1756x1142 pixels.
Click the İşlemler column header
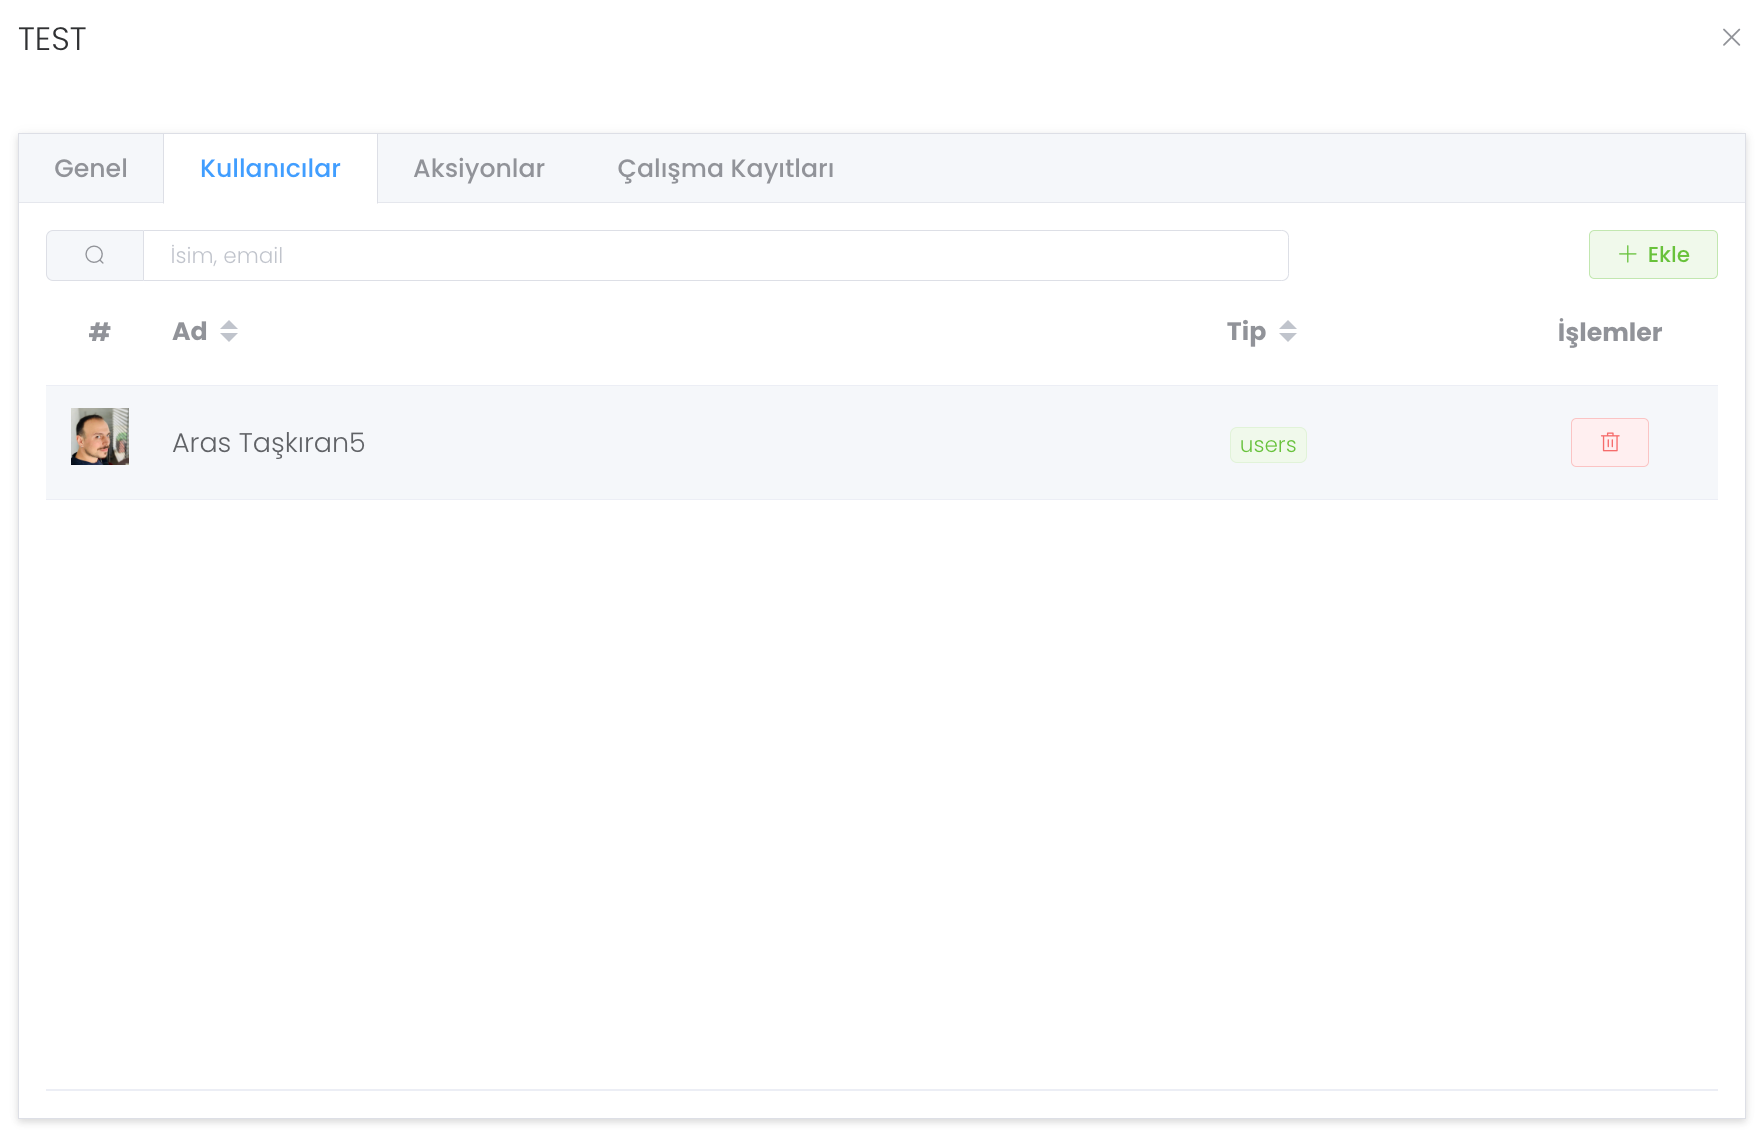1609,332
